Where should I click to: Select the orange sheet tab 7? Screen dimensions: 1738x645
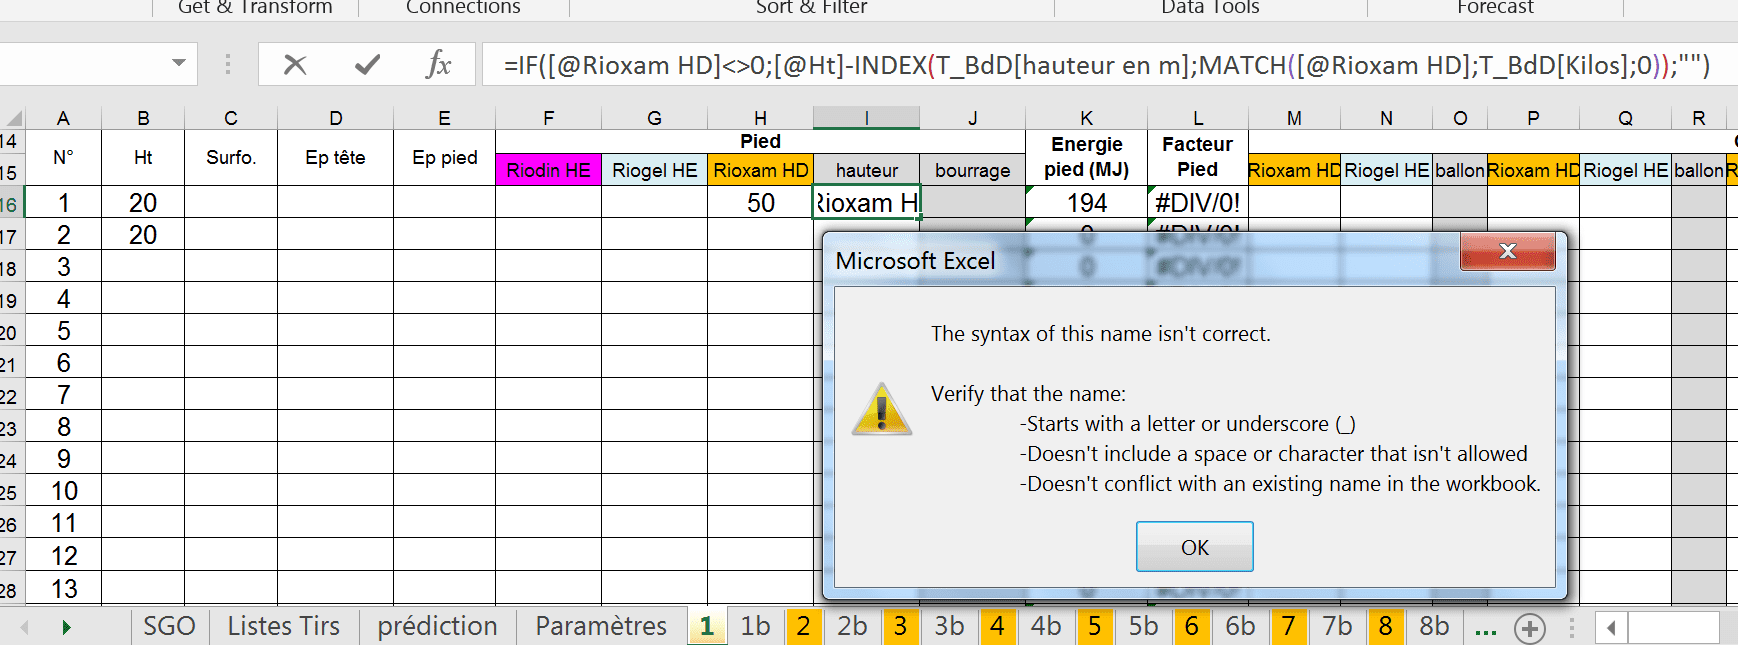pyautogui.click(x=1288, y=626)
